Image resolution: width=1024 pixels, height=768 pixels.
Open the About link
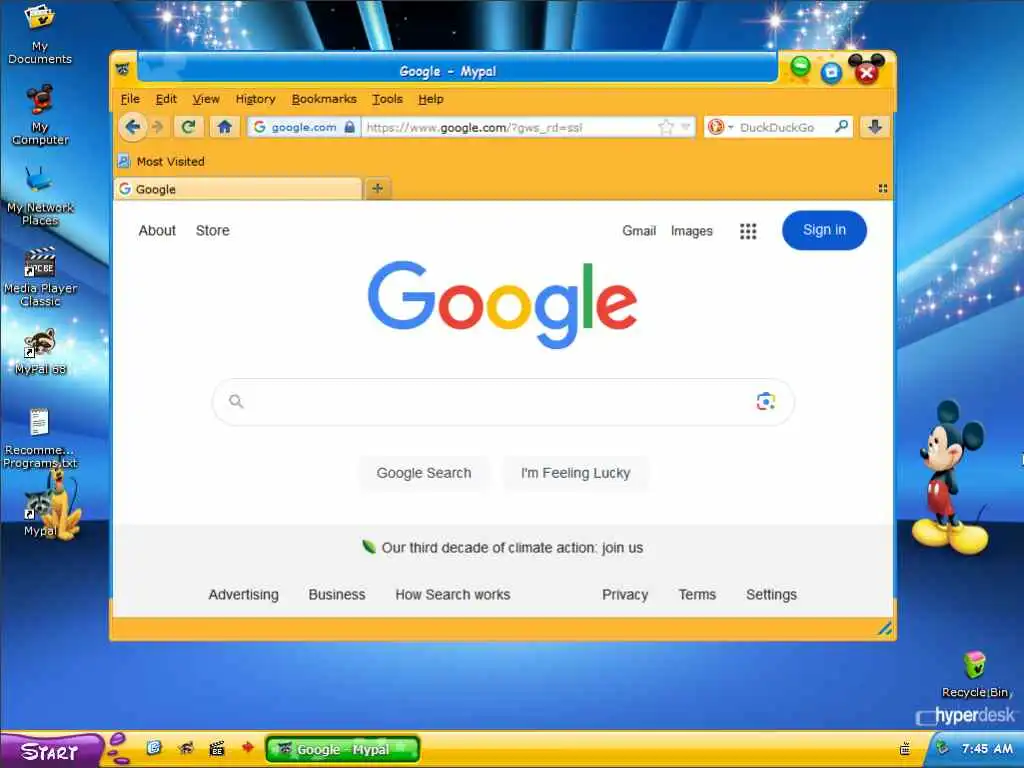[157, 231]
